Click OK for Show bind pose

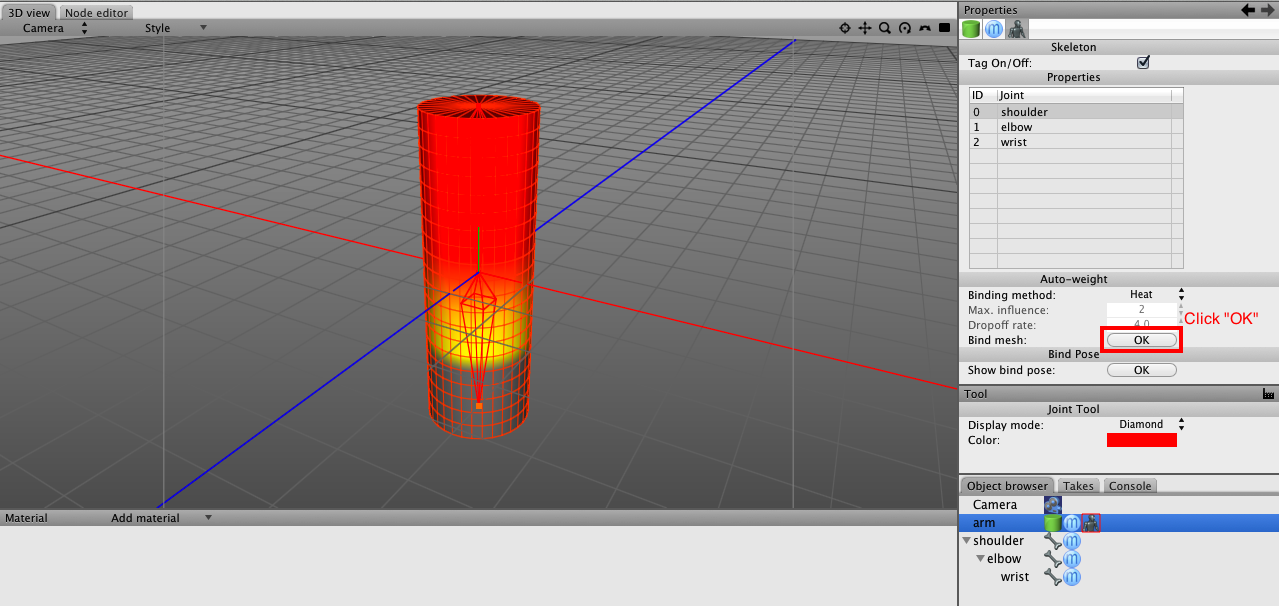click(x=1141, y=370)
